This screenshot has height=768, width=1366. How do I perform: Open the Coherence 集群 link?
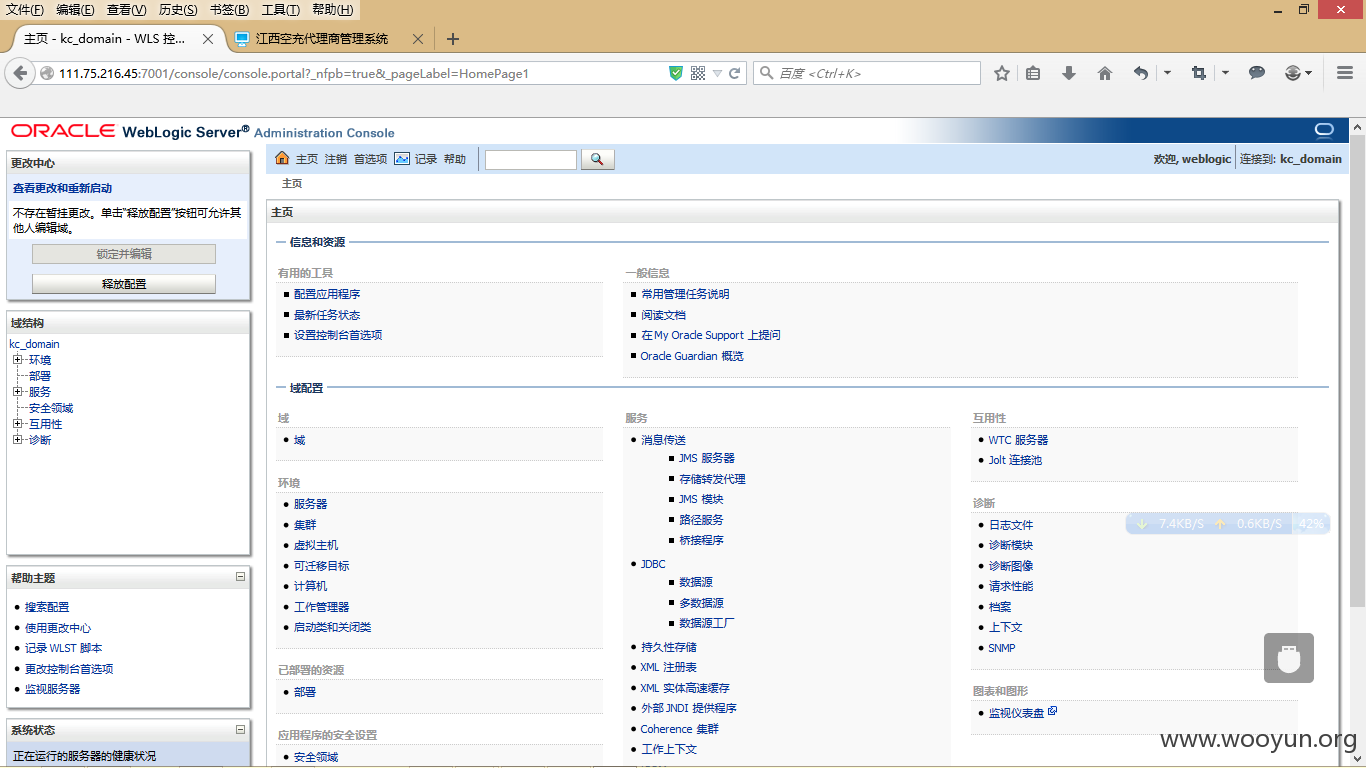coord(680,729)
